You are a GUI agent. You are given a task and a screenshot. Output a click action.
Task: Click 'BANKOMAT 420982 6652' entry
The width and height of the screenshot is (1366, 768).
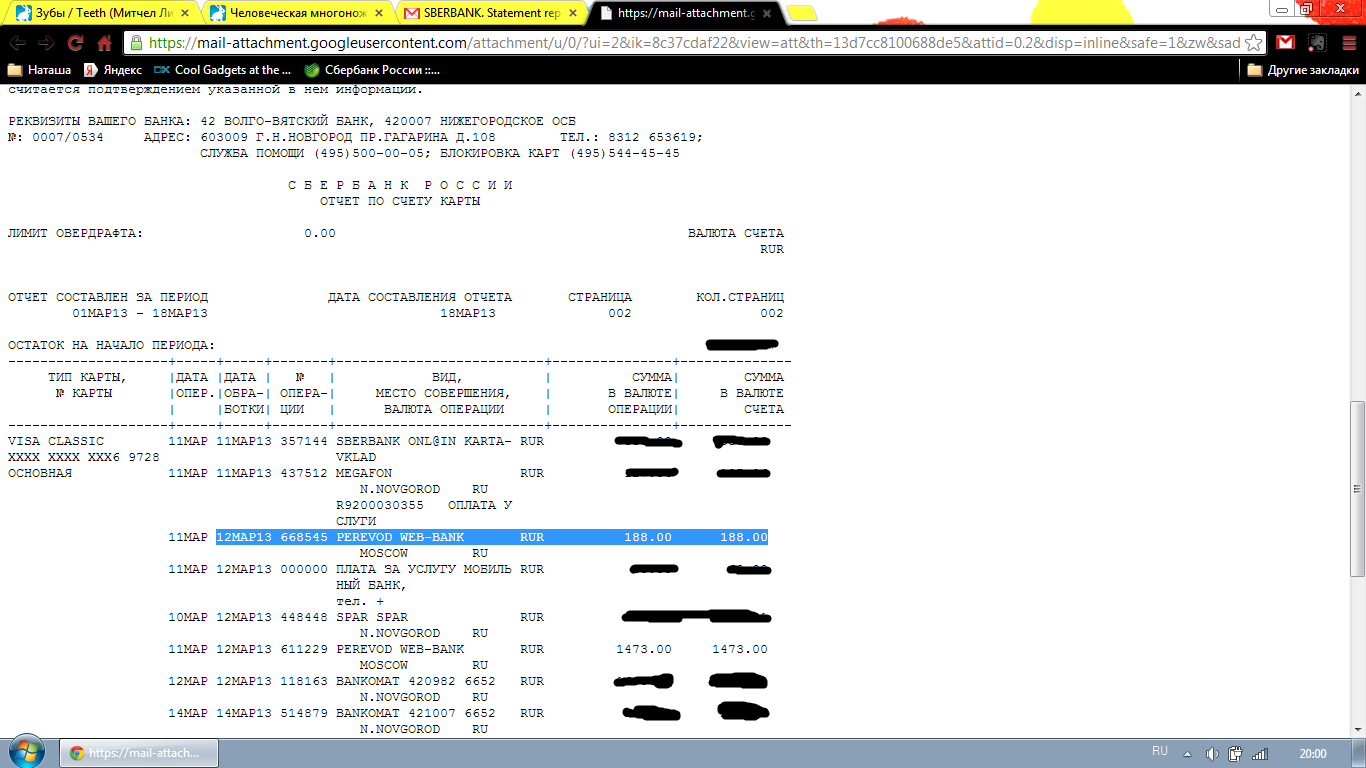point(416,681)
